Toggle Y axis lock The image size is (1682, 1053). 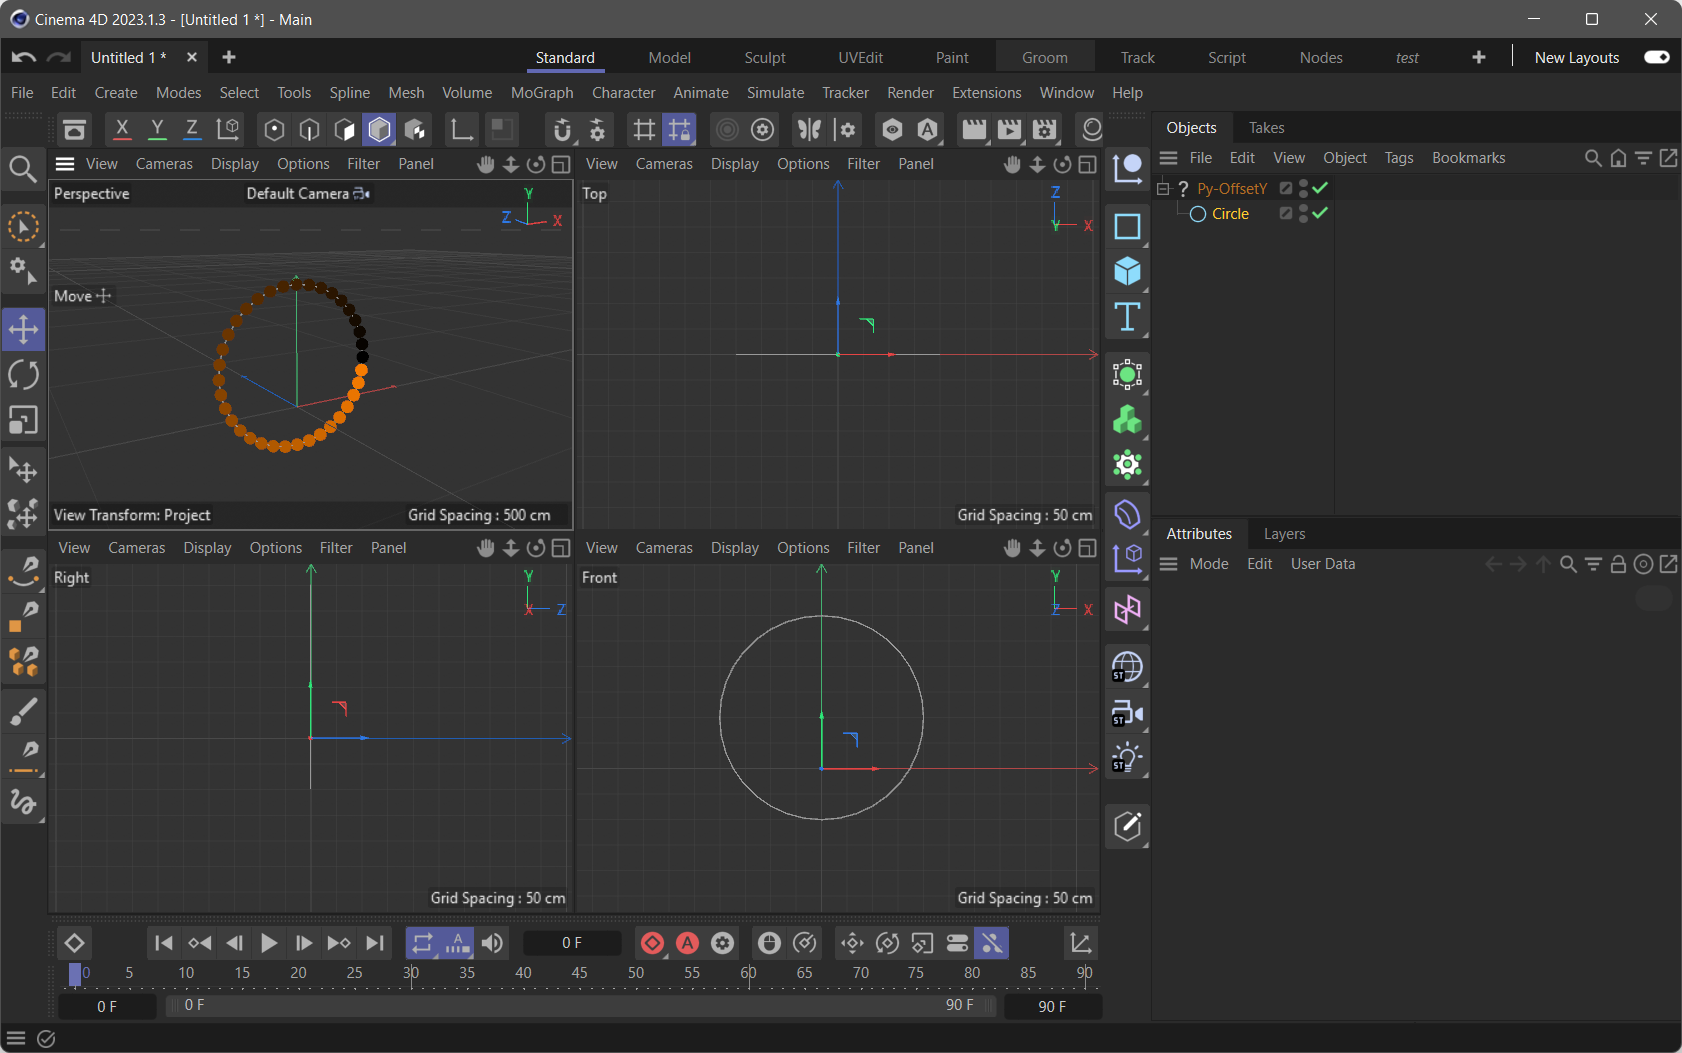coord(157,129)
